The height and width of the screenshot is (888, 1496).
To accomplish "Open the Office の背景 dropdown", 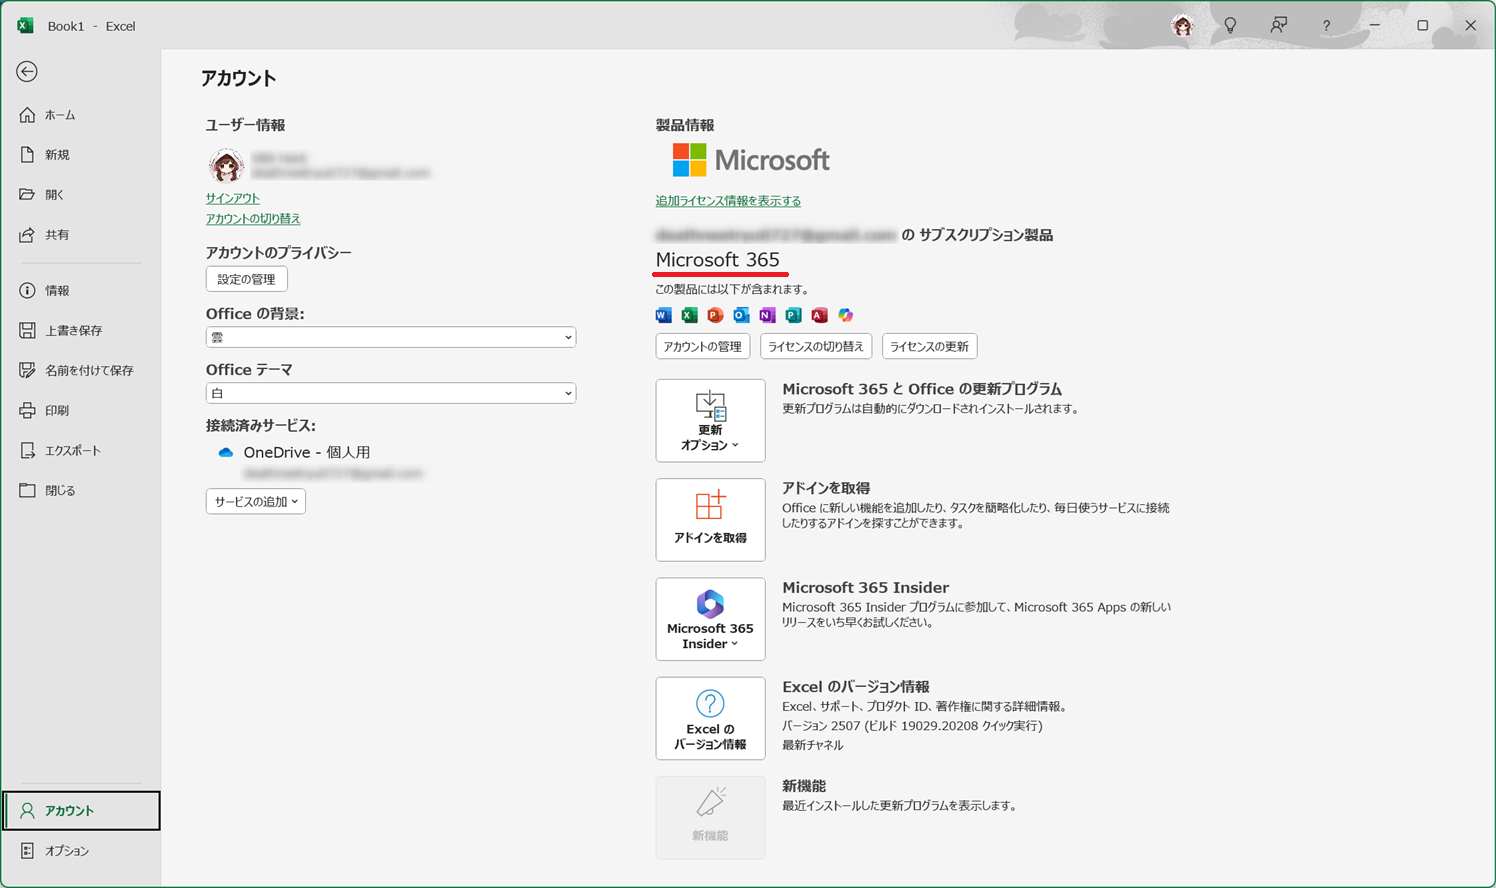I will coord(391,337).
